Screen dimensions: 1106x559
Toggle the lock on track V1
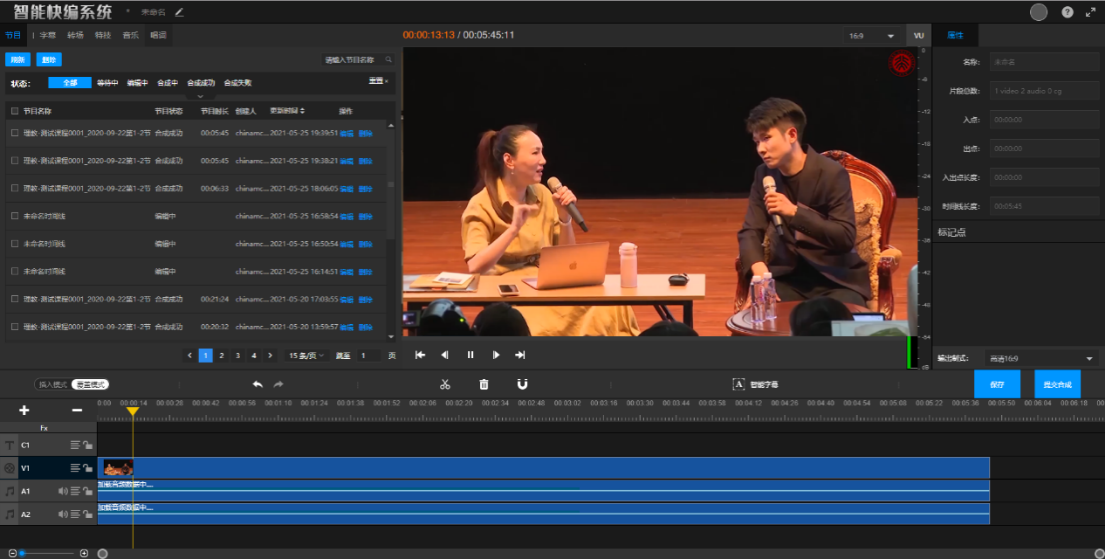click(x=88, y=468)
